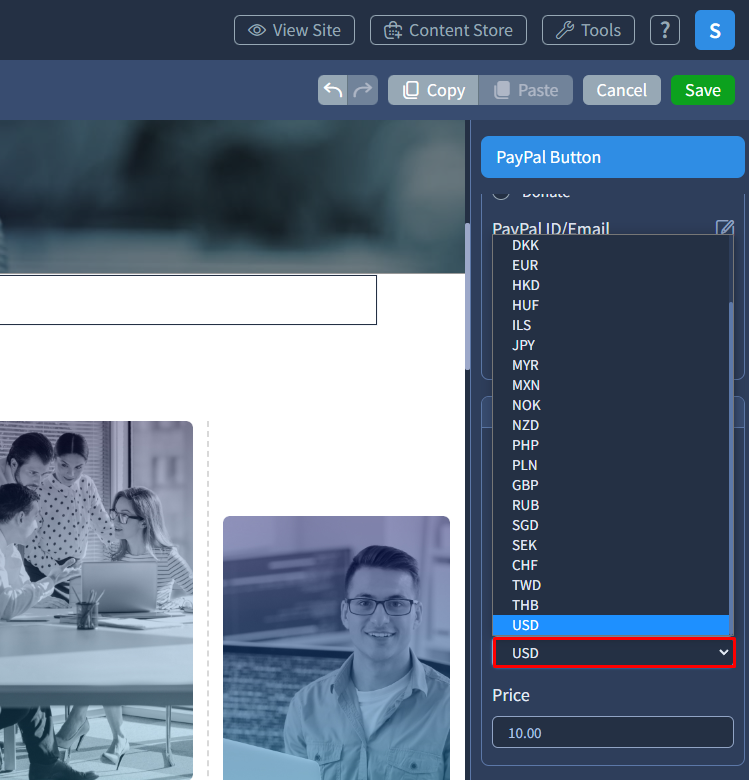The height and width of the screenshot is (780, 749).
Task: Select MYR currency option
Action: coord(611,365)
